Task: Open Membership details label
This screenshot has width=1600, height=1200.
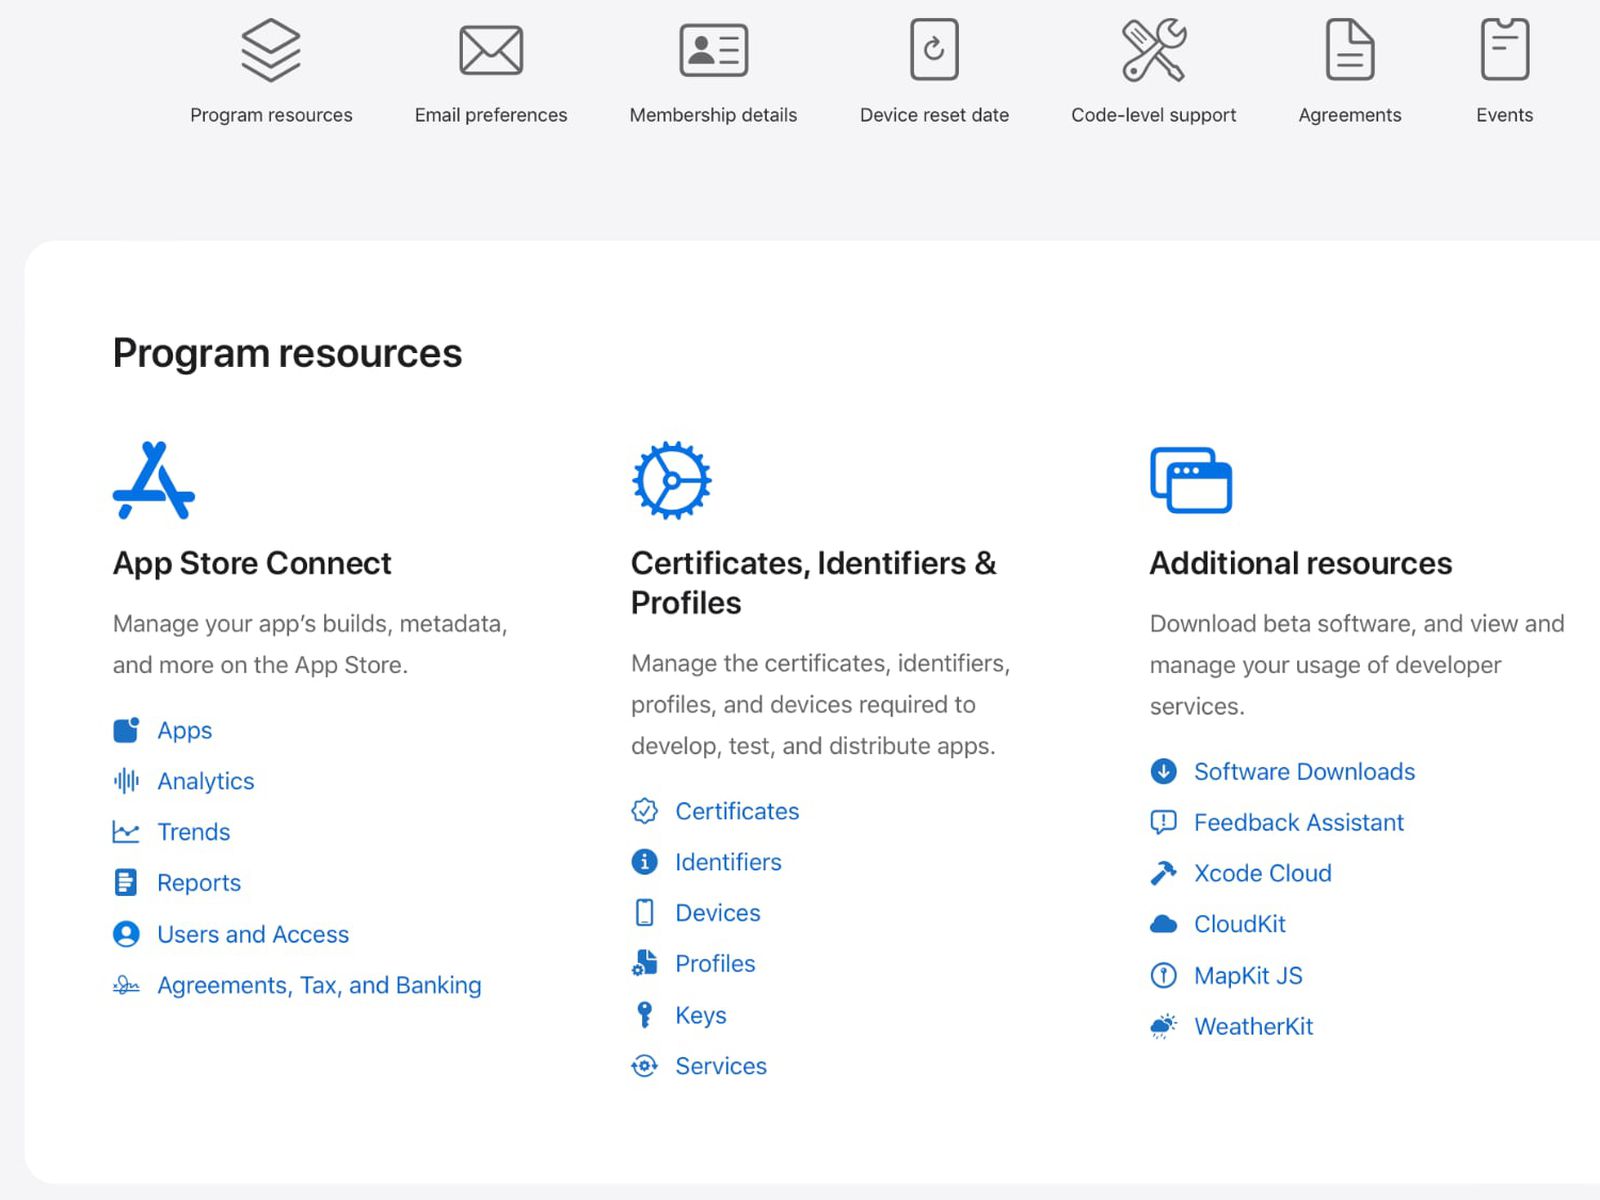Action: tap(713, 115)
